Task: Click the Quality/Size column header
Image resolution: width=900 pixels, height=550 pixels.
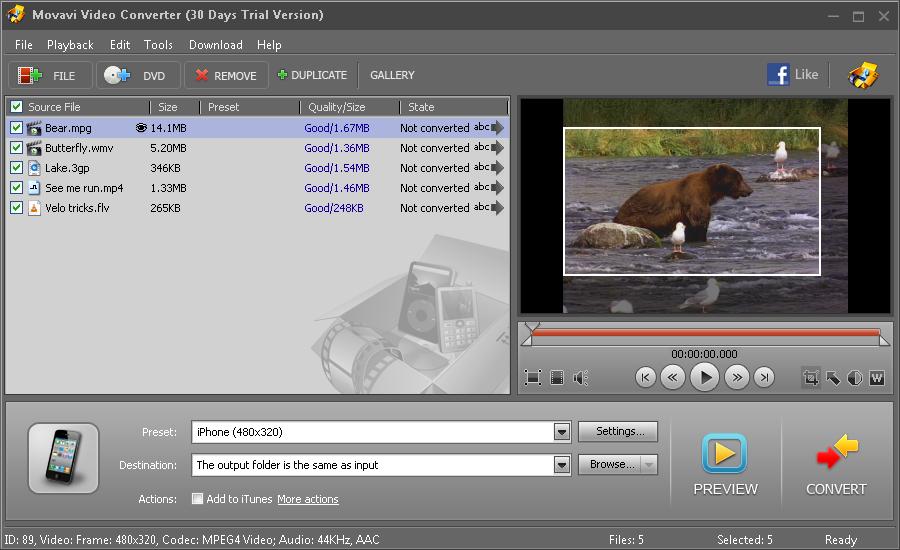Action: coord(349,107)
